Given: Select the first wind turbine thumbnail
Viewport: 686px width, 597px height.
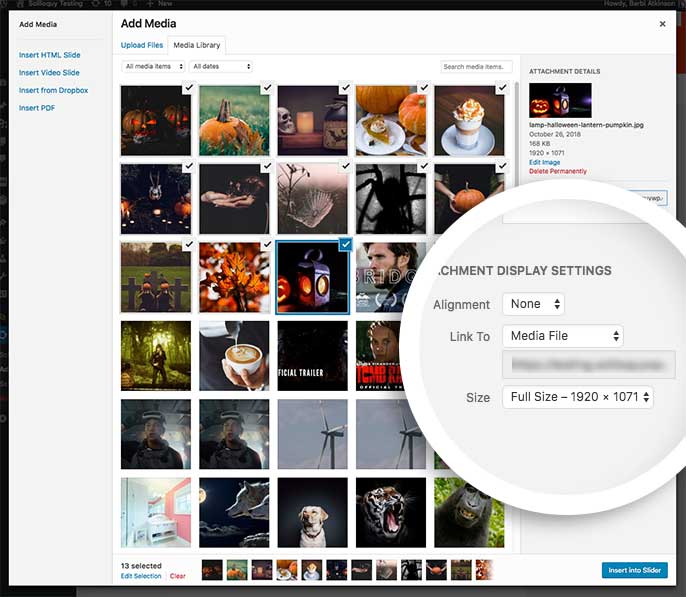Looking at the screenshot, I should pyautogui.click(x=312, y=434).
